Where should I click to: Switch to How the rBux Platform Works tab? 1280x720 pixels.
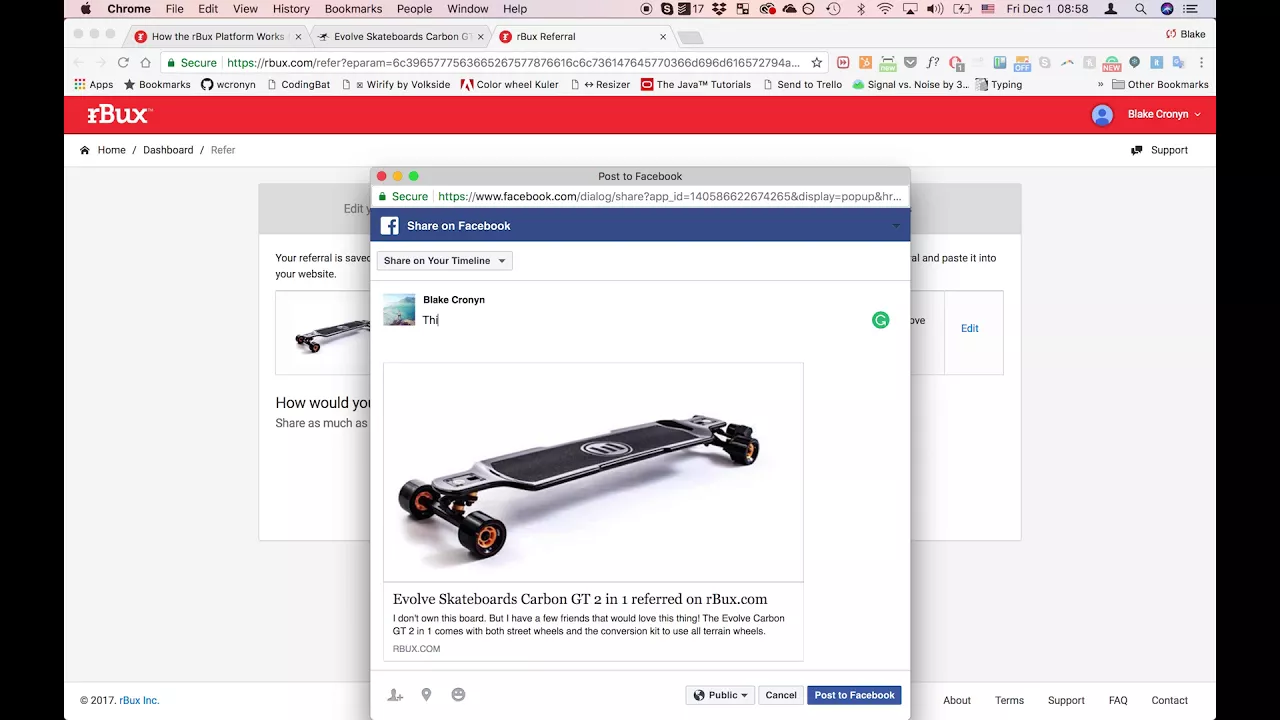click(x=218, y=37)
